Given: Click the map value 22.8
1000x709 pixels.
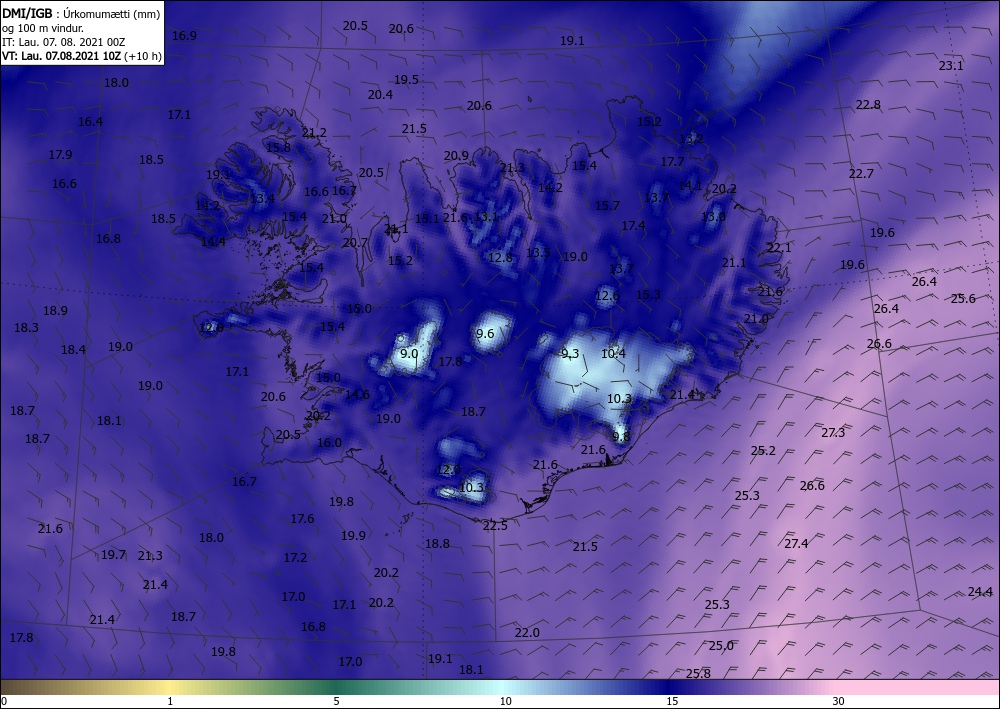Looking at the screenshot, I should click(868, 105).
